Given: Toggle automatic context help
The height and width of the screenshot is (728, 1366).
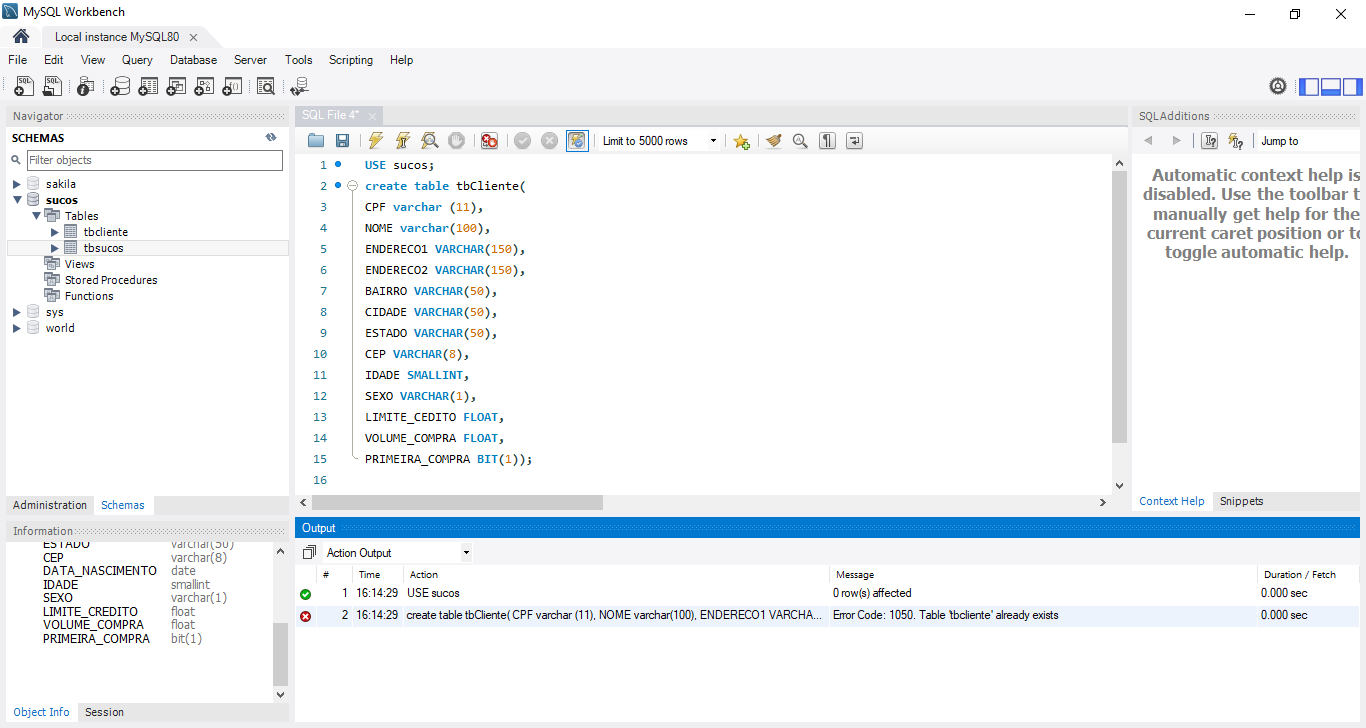Looking at the screenshot, I should (1236, 141).
